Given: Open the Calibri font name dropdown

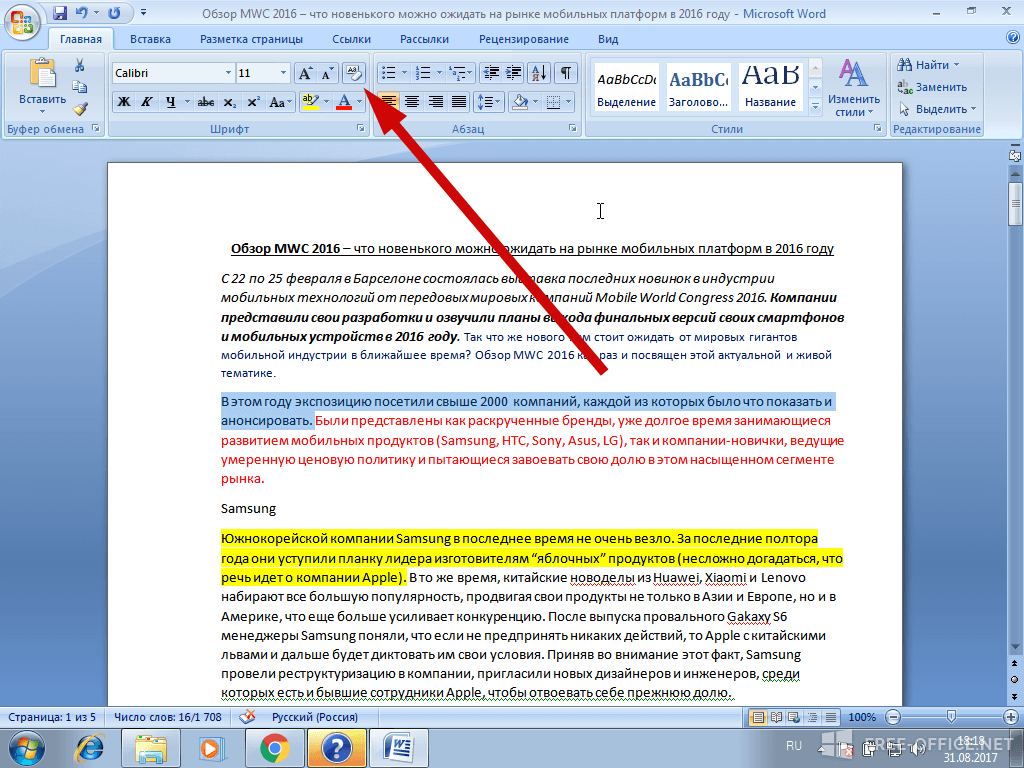Looking at the screenshot, I should click(228, 73).
